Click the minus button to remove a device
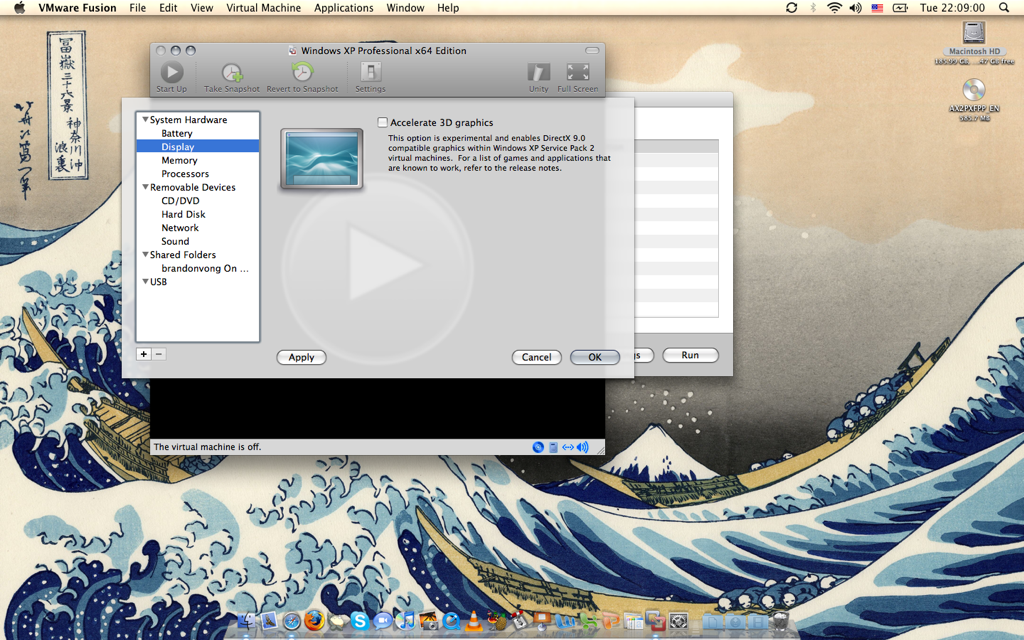 pyautogui.click(x=159, y=354)
